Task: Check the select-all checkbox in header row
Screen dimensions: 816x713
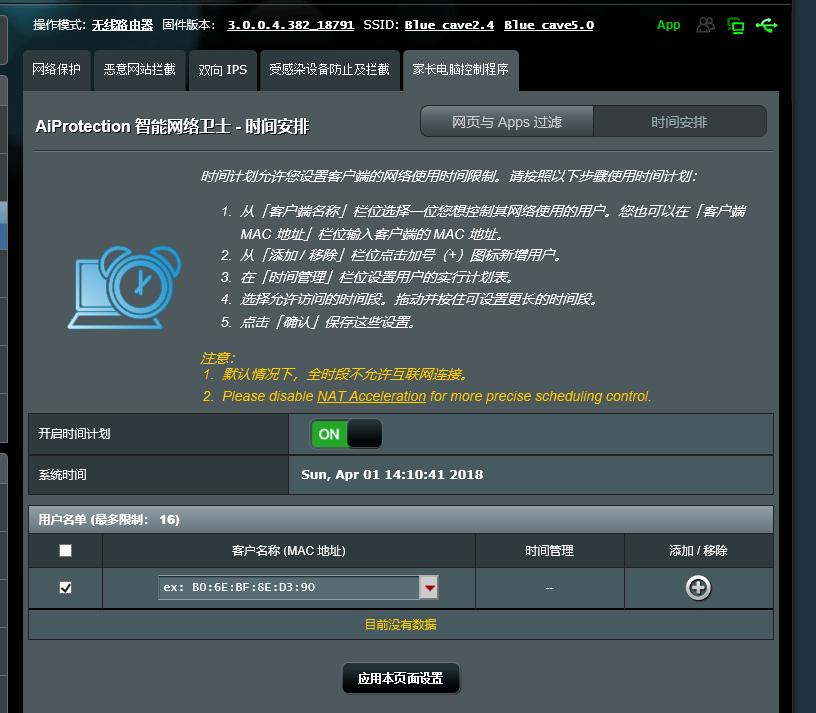Action: click(66, 551)
